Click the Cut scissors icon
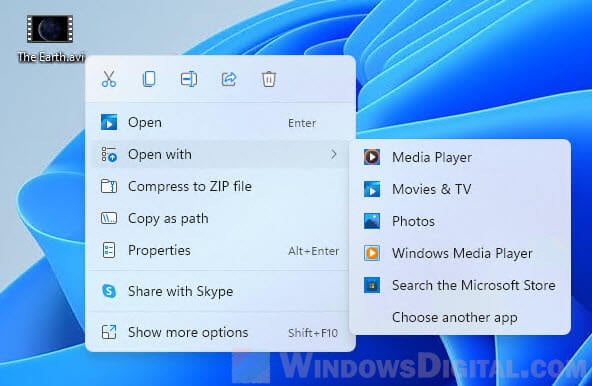The width and height of the screenshot is (592, 386). [109, 79]
